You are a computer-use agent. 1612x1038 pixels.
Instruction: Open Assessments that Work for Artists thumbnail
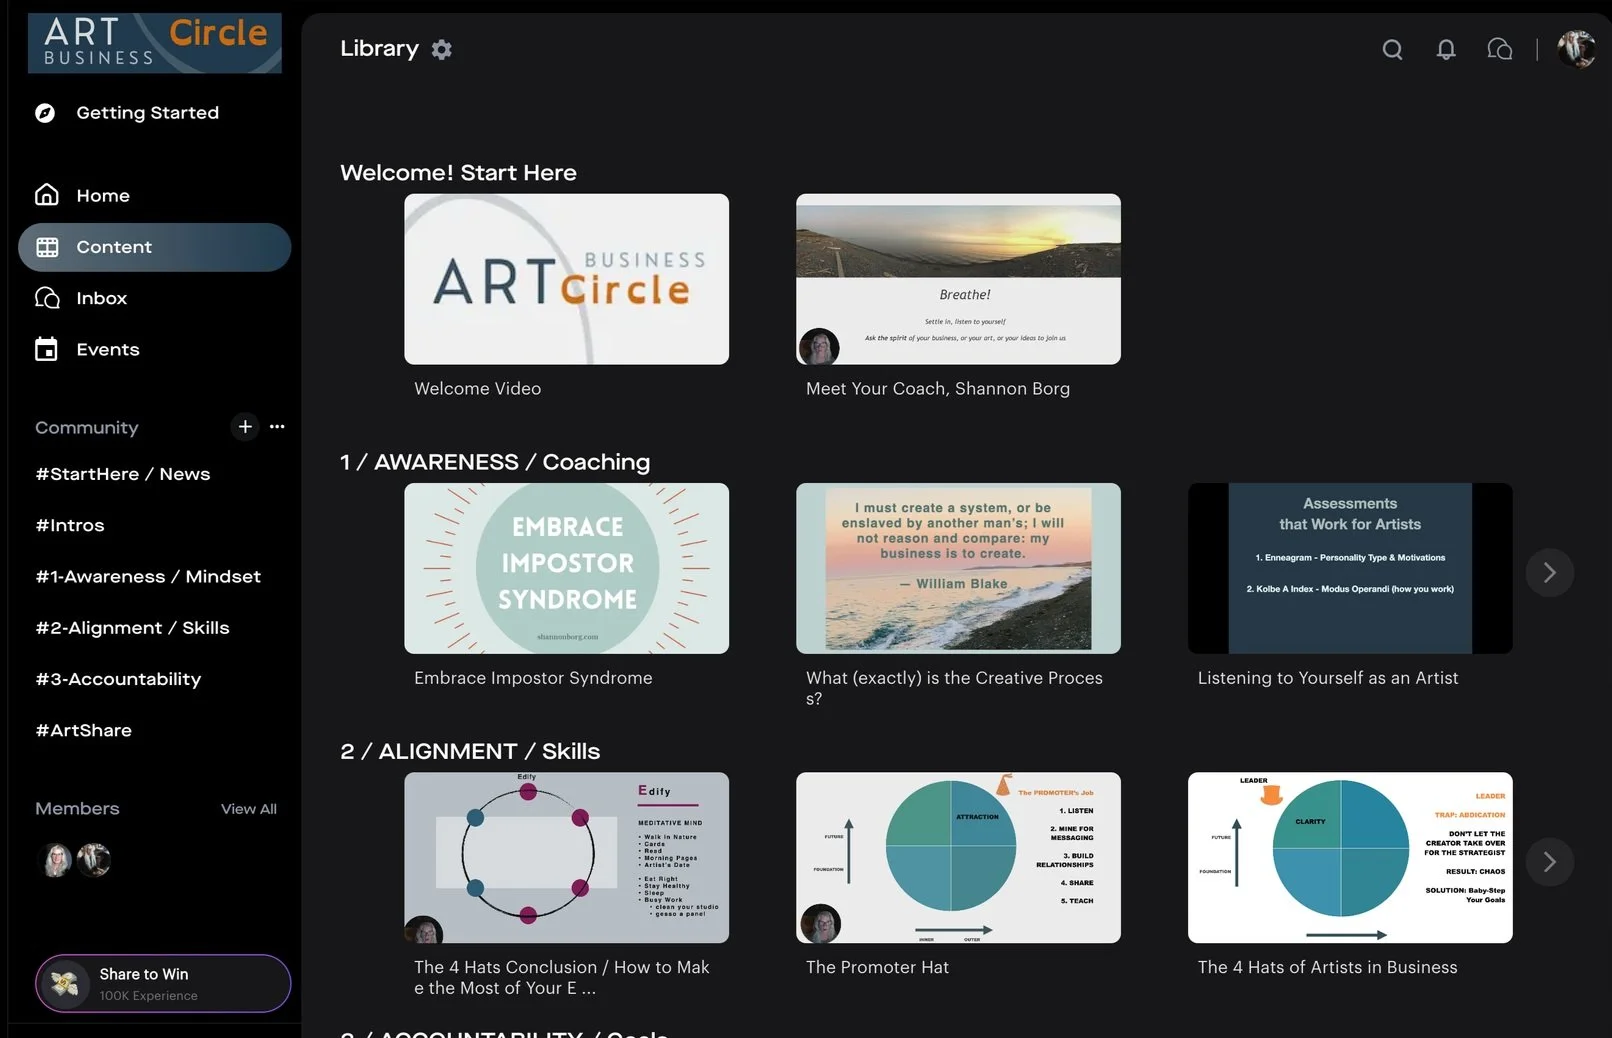pyautogui.click(x=1350, y=569)
